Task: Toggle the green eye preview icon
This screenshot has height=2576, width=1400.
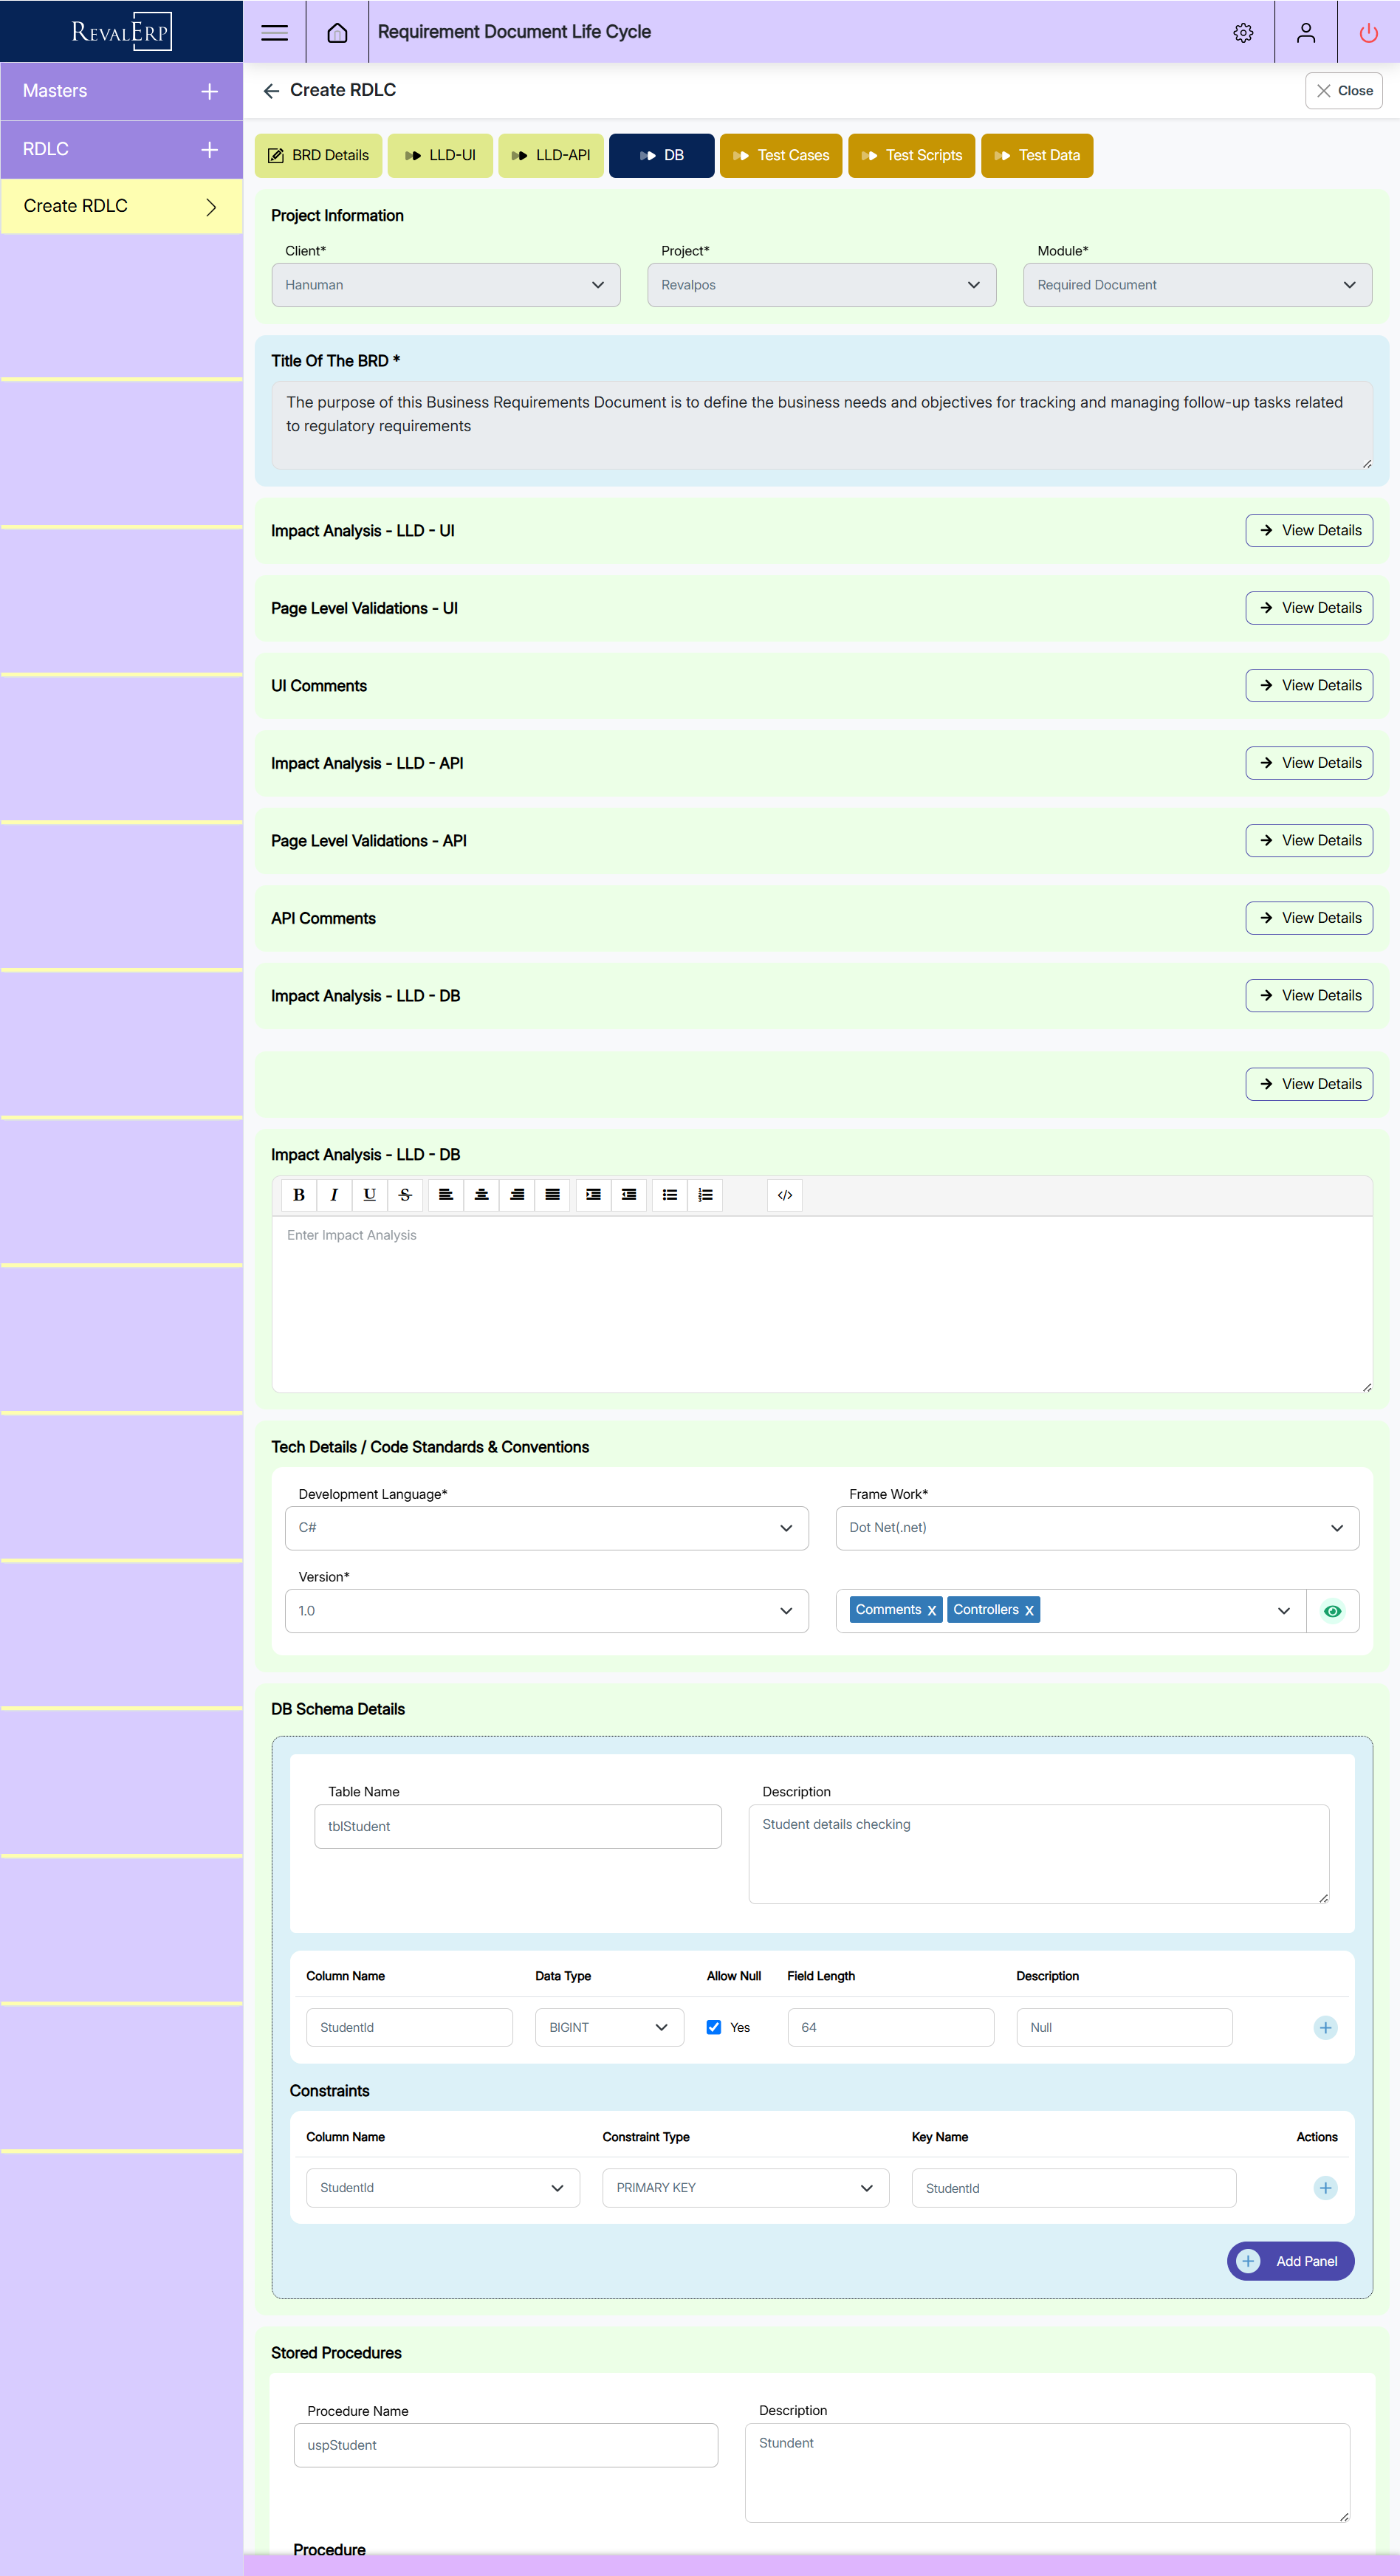Action: pos(1332,1611)
